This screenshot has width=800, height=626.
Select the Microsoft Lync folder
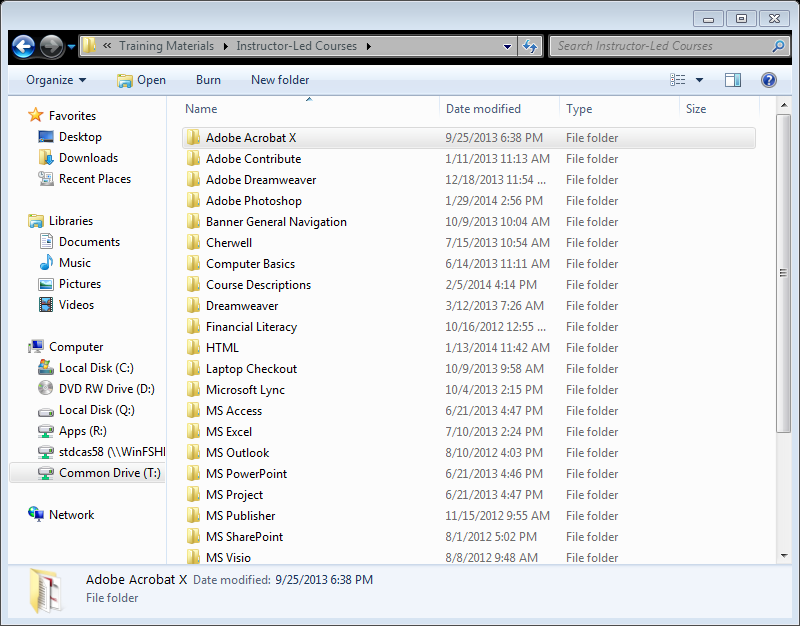pyautogui.click(x=245, y=390)
